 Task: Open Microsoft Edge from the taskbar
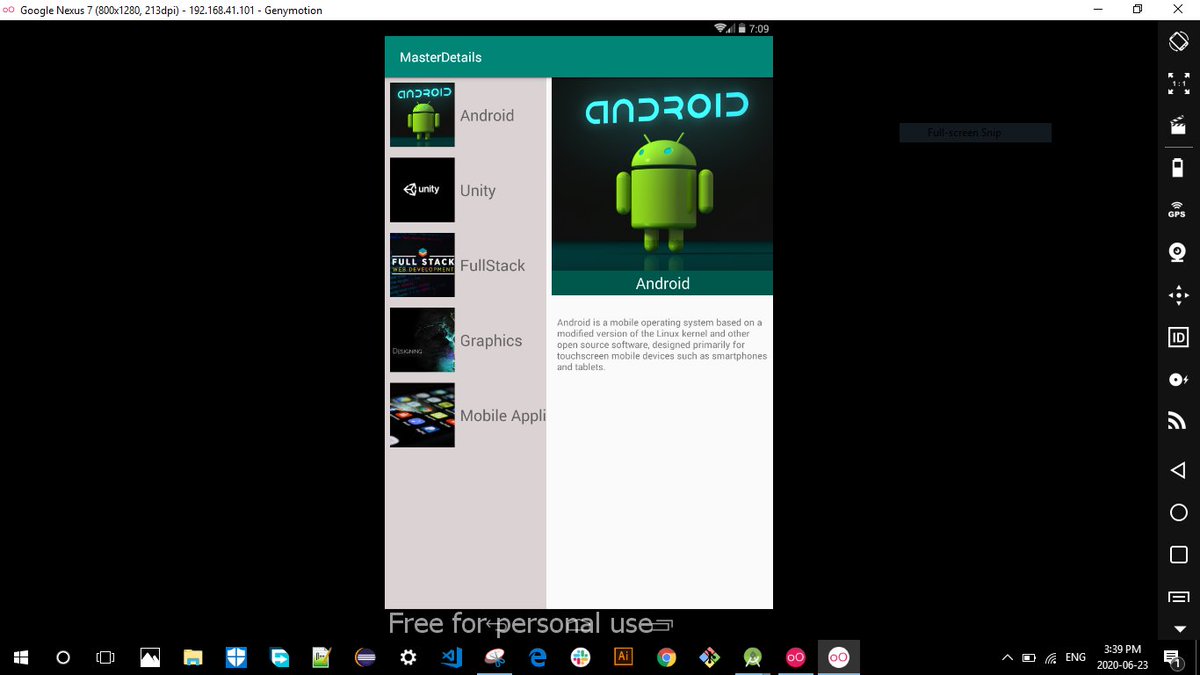pyautogui.click(x=537, y=657)
